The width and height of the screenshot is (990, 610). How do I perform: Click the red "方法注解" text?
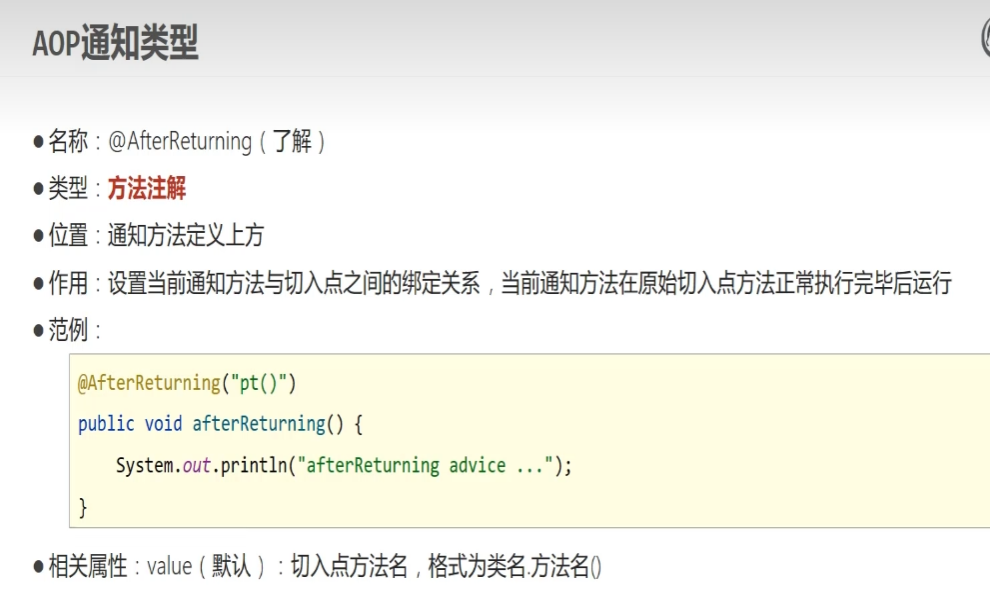tap(147, 189)
